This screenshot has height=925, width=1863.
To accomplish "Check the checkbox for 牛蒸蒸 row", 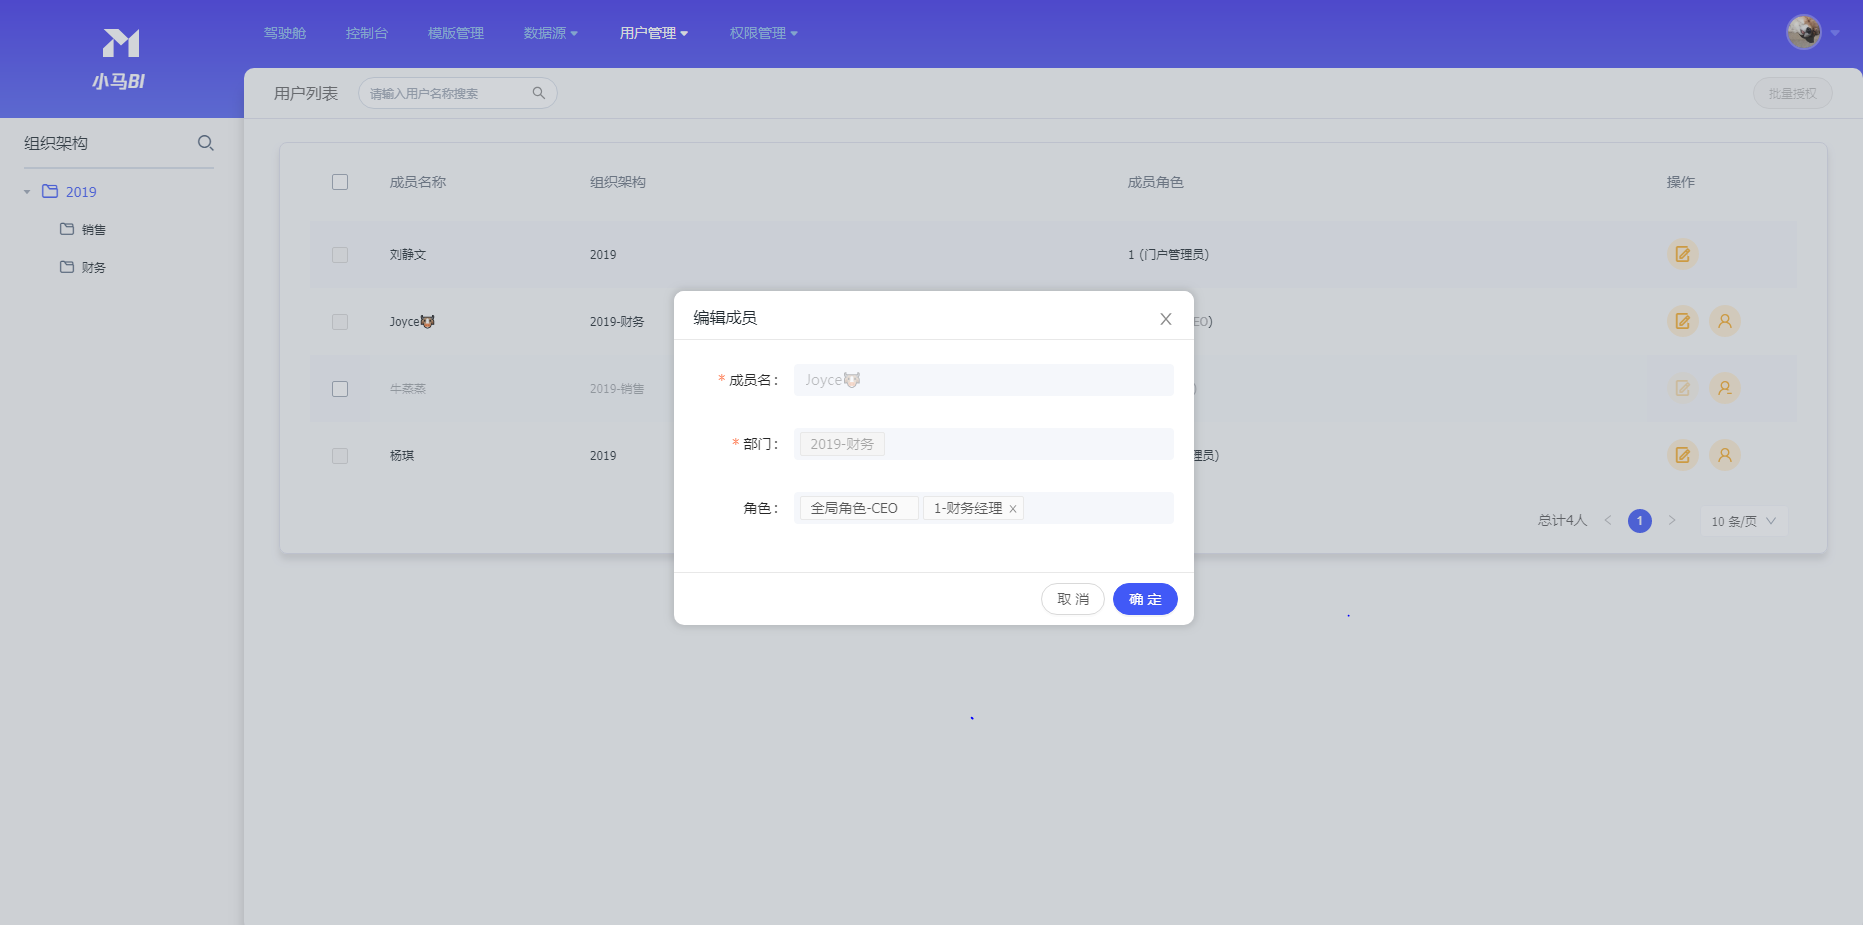I will click(x=340, y=389).
